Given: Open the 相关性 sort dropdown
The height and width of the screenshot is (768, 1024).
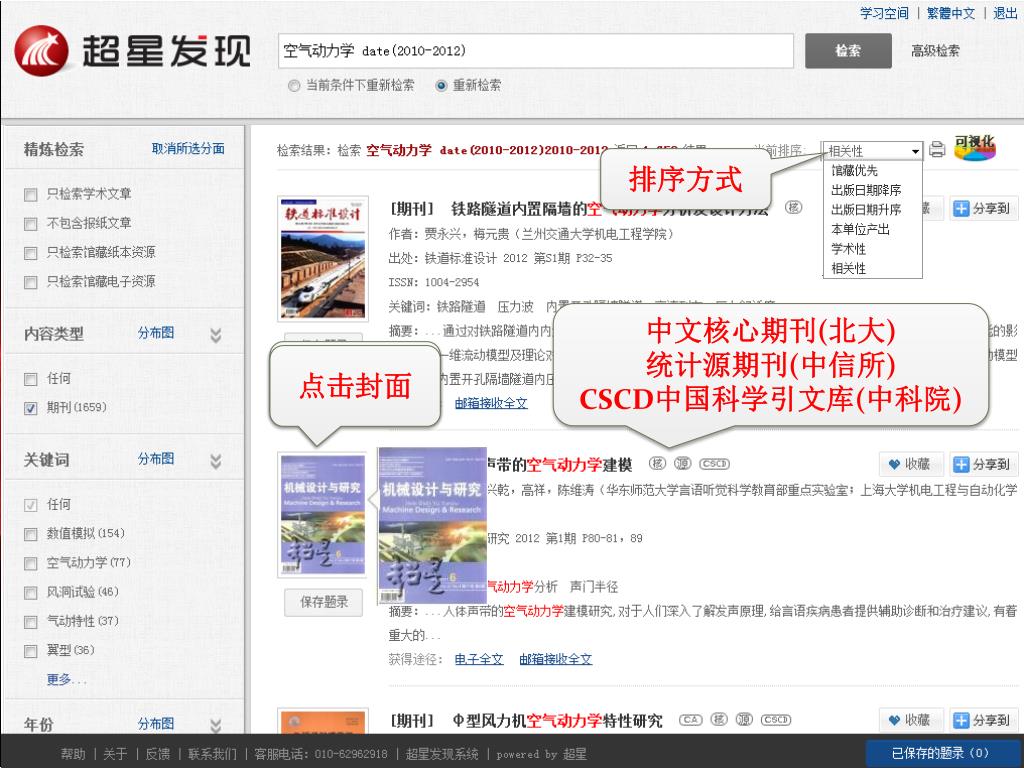Looking at the screenshot, I should point(872,151).
